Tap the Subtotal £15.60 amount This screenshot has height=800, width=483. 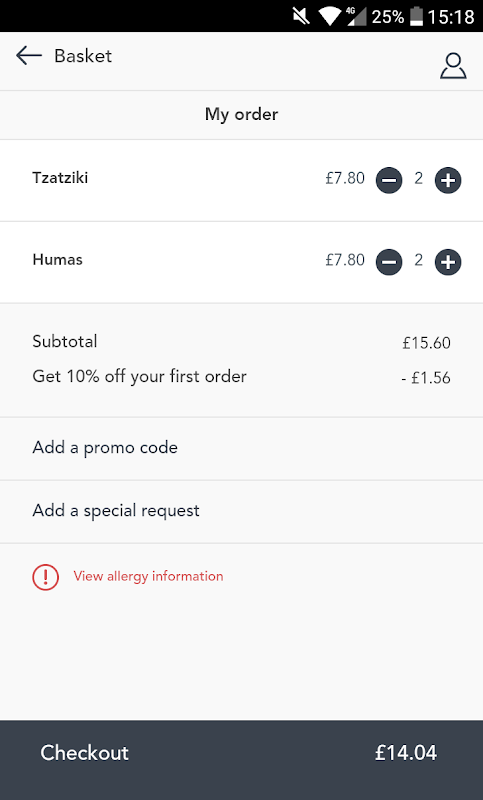coord(426,342)
